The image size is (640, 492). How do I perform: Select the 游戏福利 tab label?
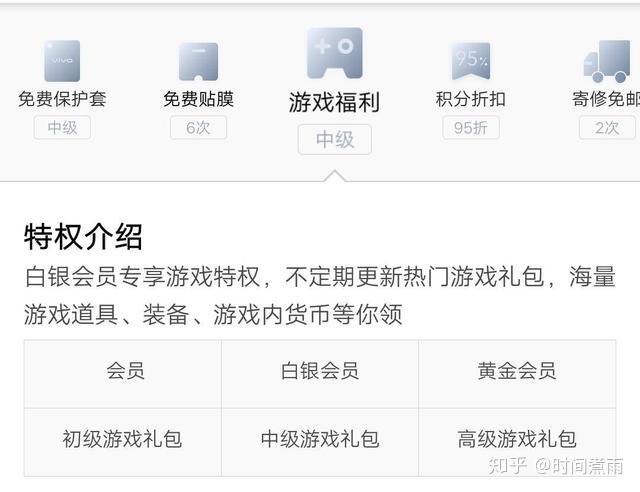[334, 102]
